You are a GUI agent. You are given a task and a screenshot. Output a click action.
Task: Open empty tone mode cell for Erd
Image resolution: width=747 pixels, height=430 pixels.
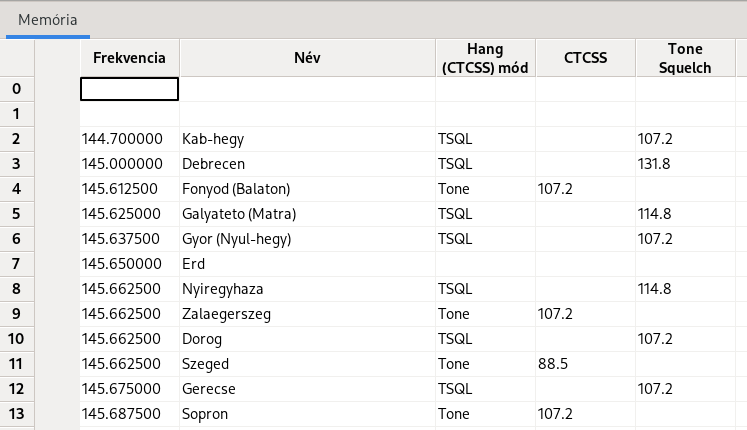tap(485, 264)
